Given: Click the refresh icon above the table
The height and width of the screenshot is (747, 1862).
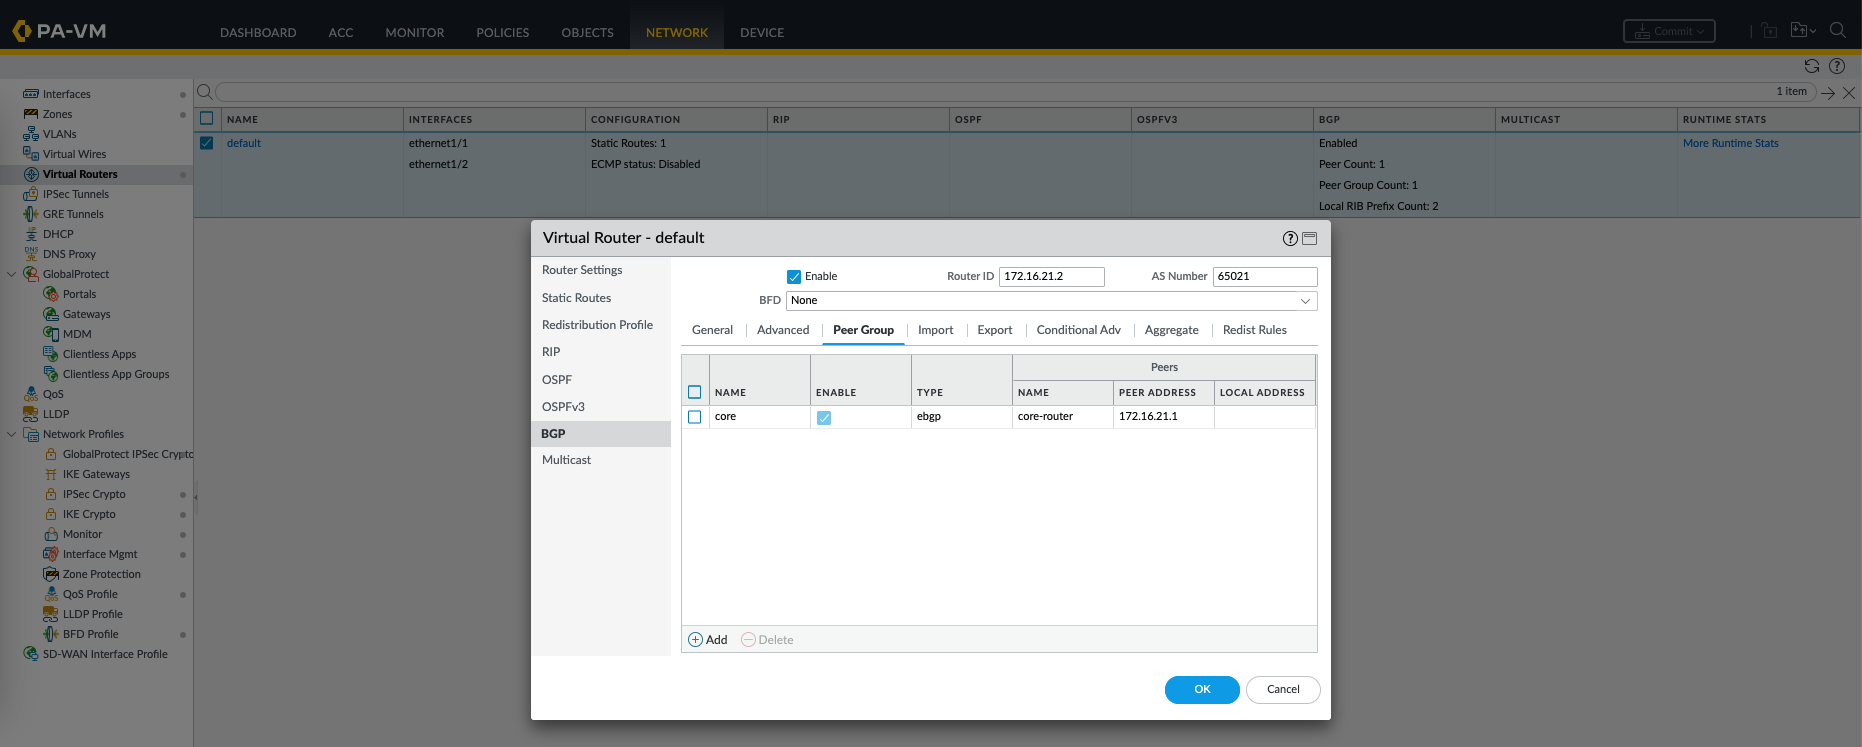Looking at the screenshot, I should pyautogui.click(x=1812, y=66).
